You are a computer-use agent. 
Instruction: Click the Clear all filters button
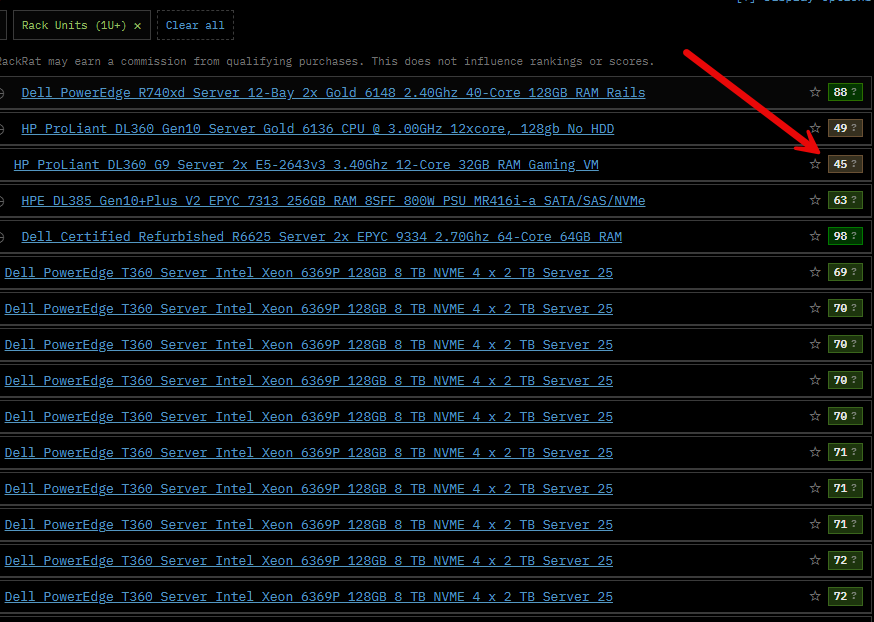195,25
